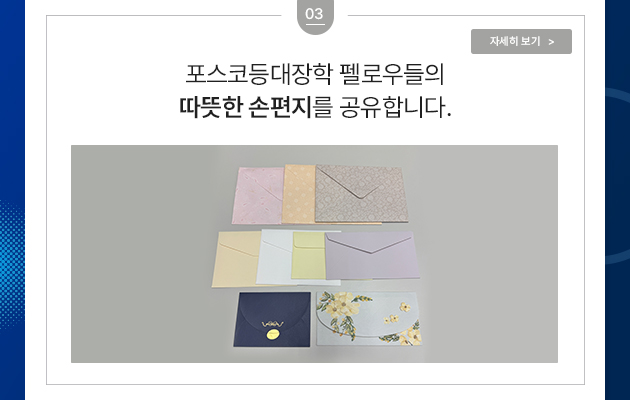630x400 pixels.
Task: Click the gold seal sticker on navy envelope
Action: point(273,334)
